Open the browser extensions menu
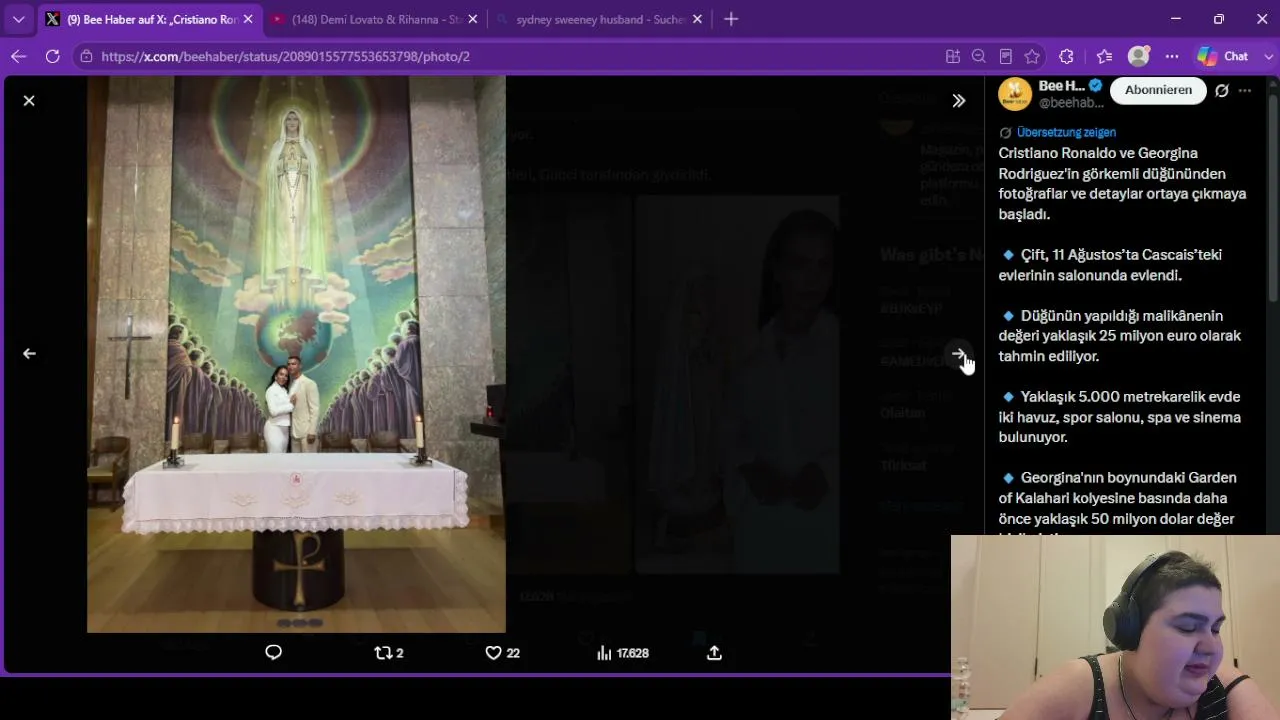 (1066, 56)
